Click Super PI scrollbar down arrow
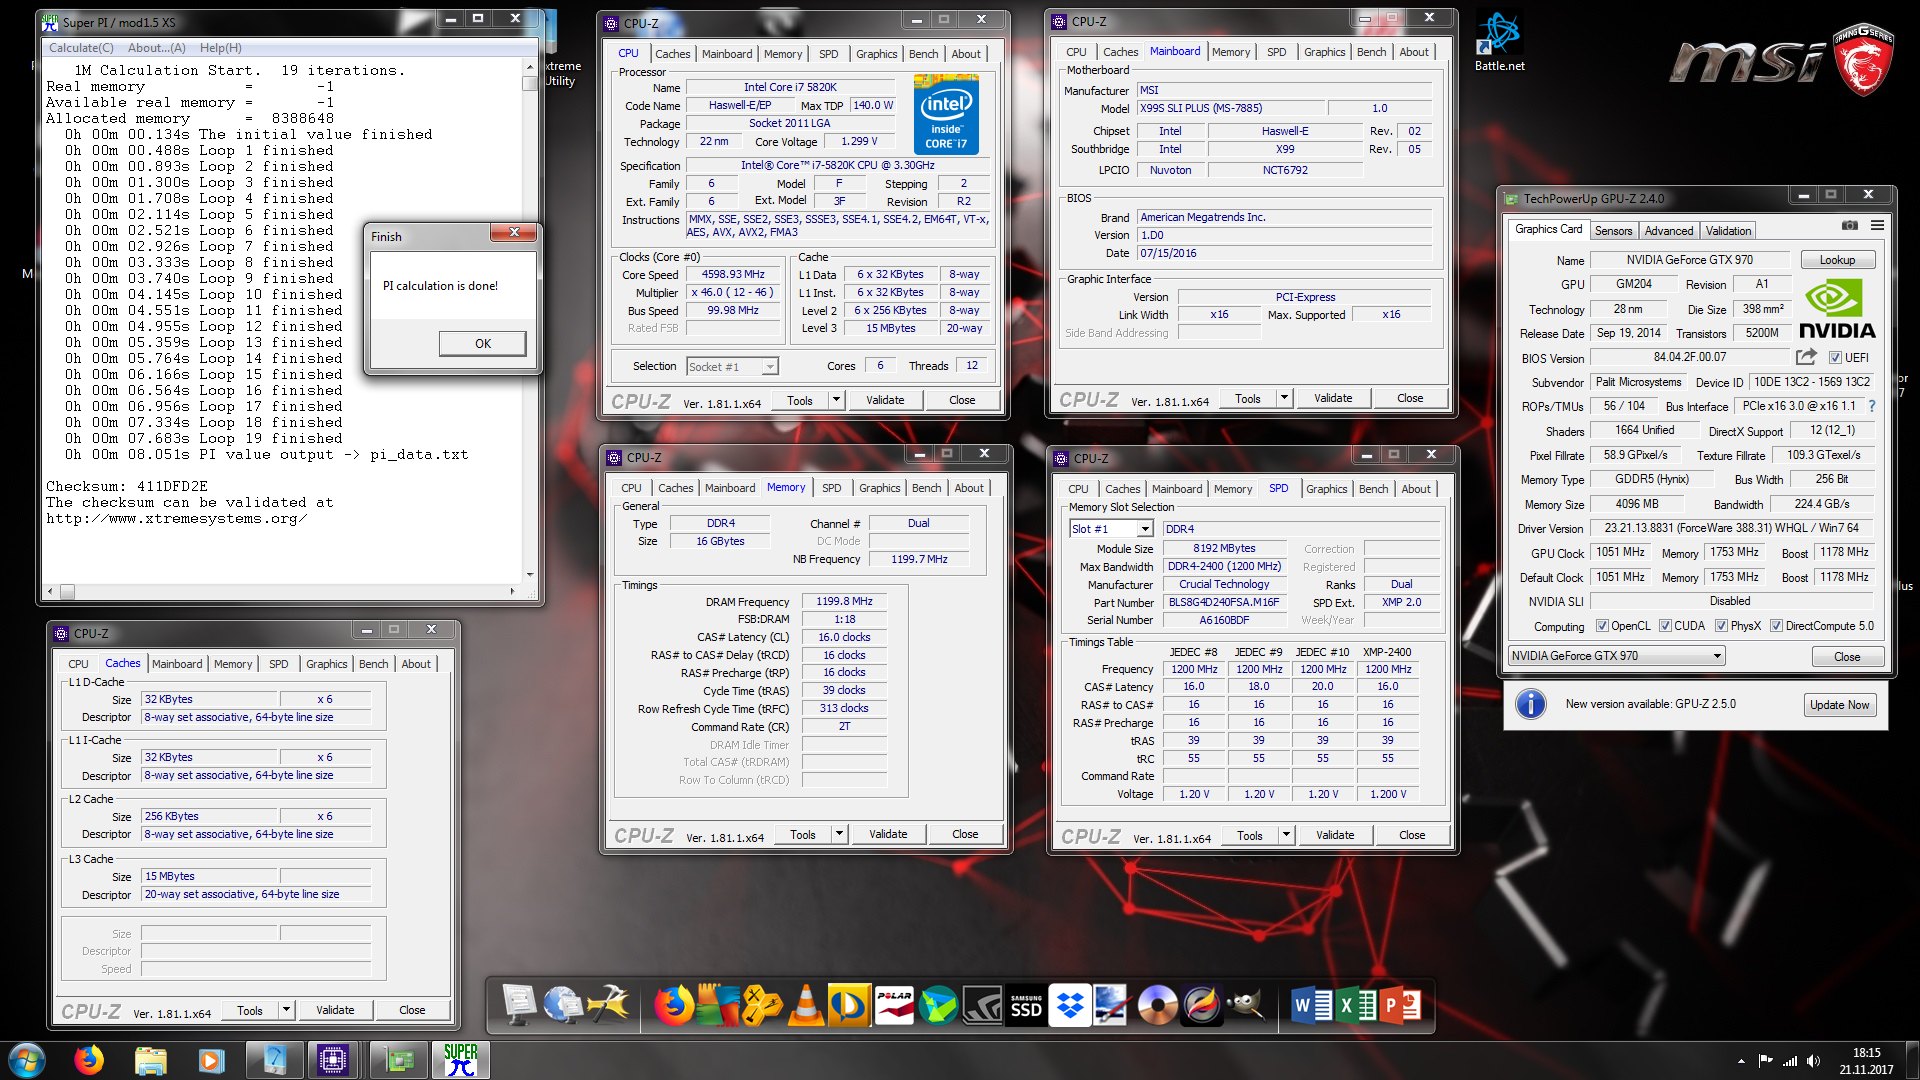The height and width of the screenshot is (1080, 1920). pos(530,575)
